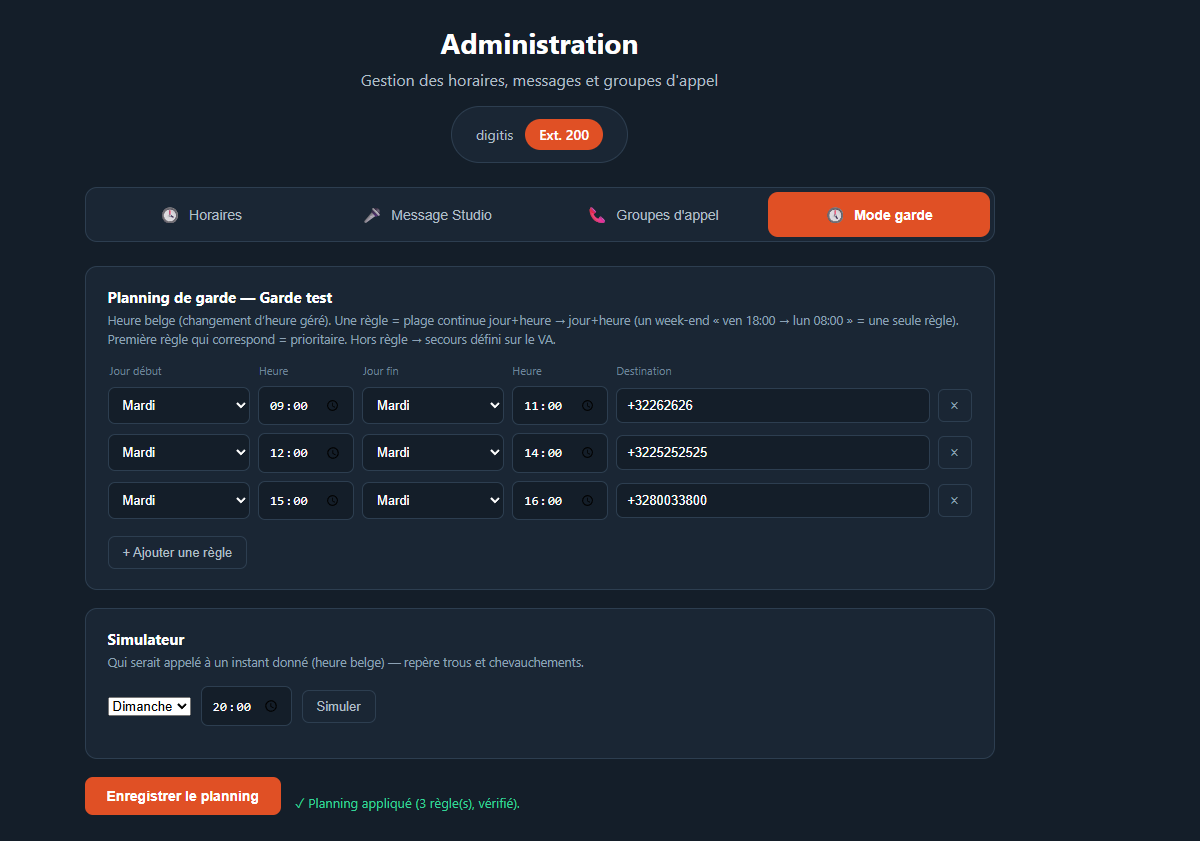Image resolution: width=1200 pixels, height=841 pixels.
Task: Edit the 11:00 end time field
Action: click(x=560, y=406)
